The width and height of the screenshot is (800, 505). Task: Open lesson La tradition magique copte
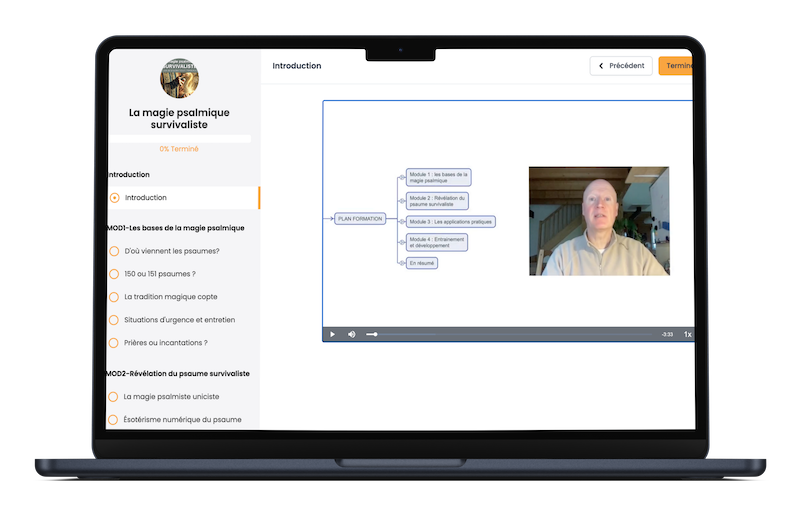(x=171, y=297)
